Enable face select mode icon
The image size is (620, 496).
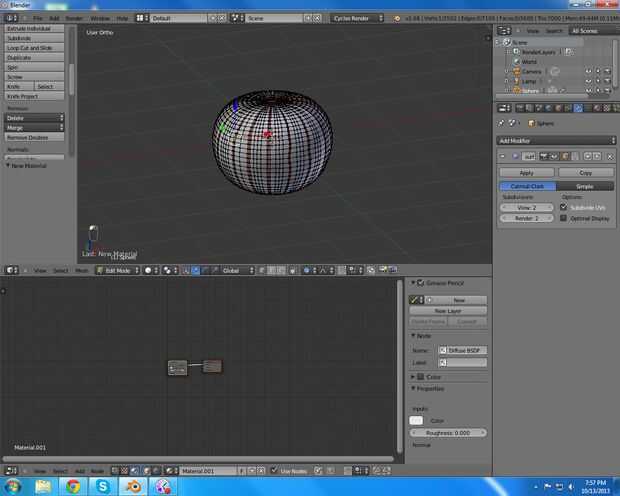(x=281, y=271)
